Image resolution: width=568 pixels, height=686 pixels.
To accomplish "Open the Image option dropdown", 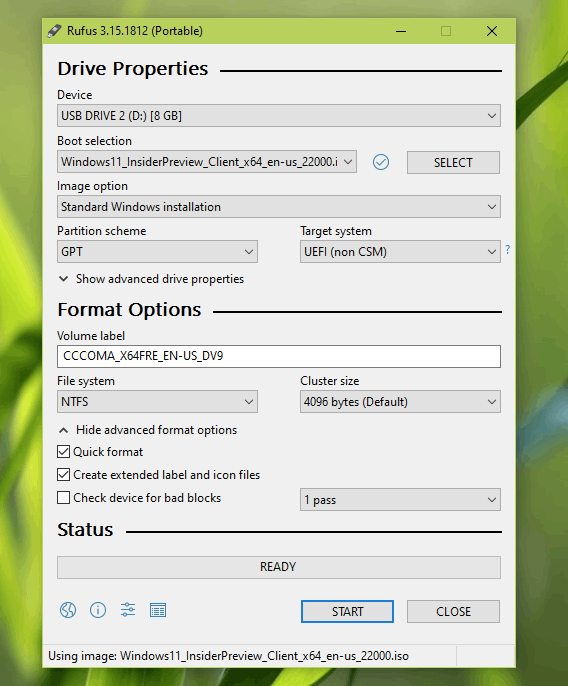I will point(279,206).
